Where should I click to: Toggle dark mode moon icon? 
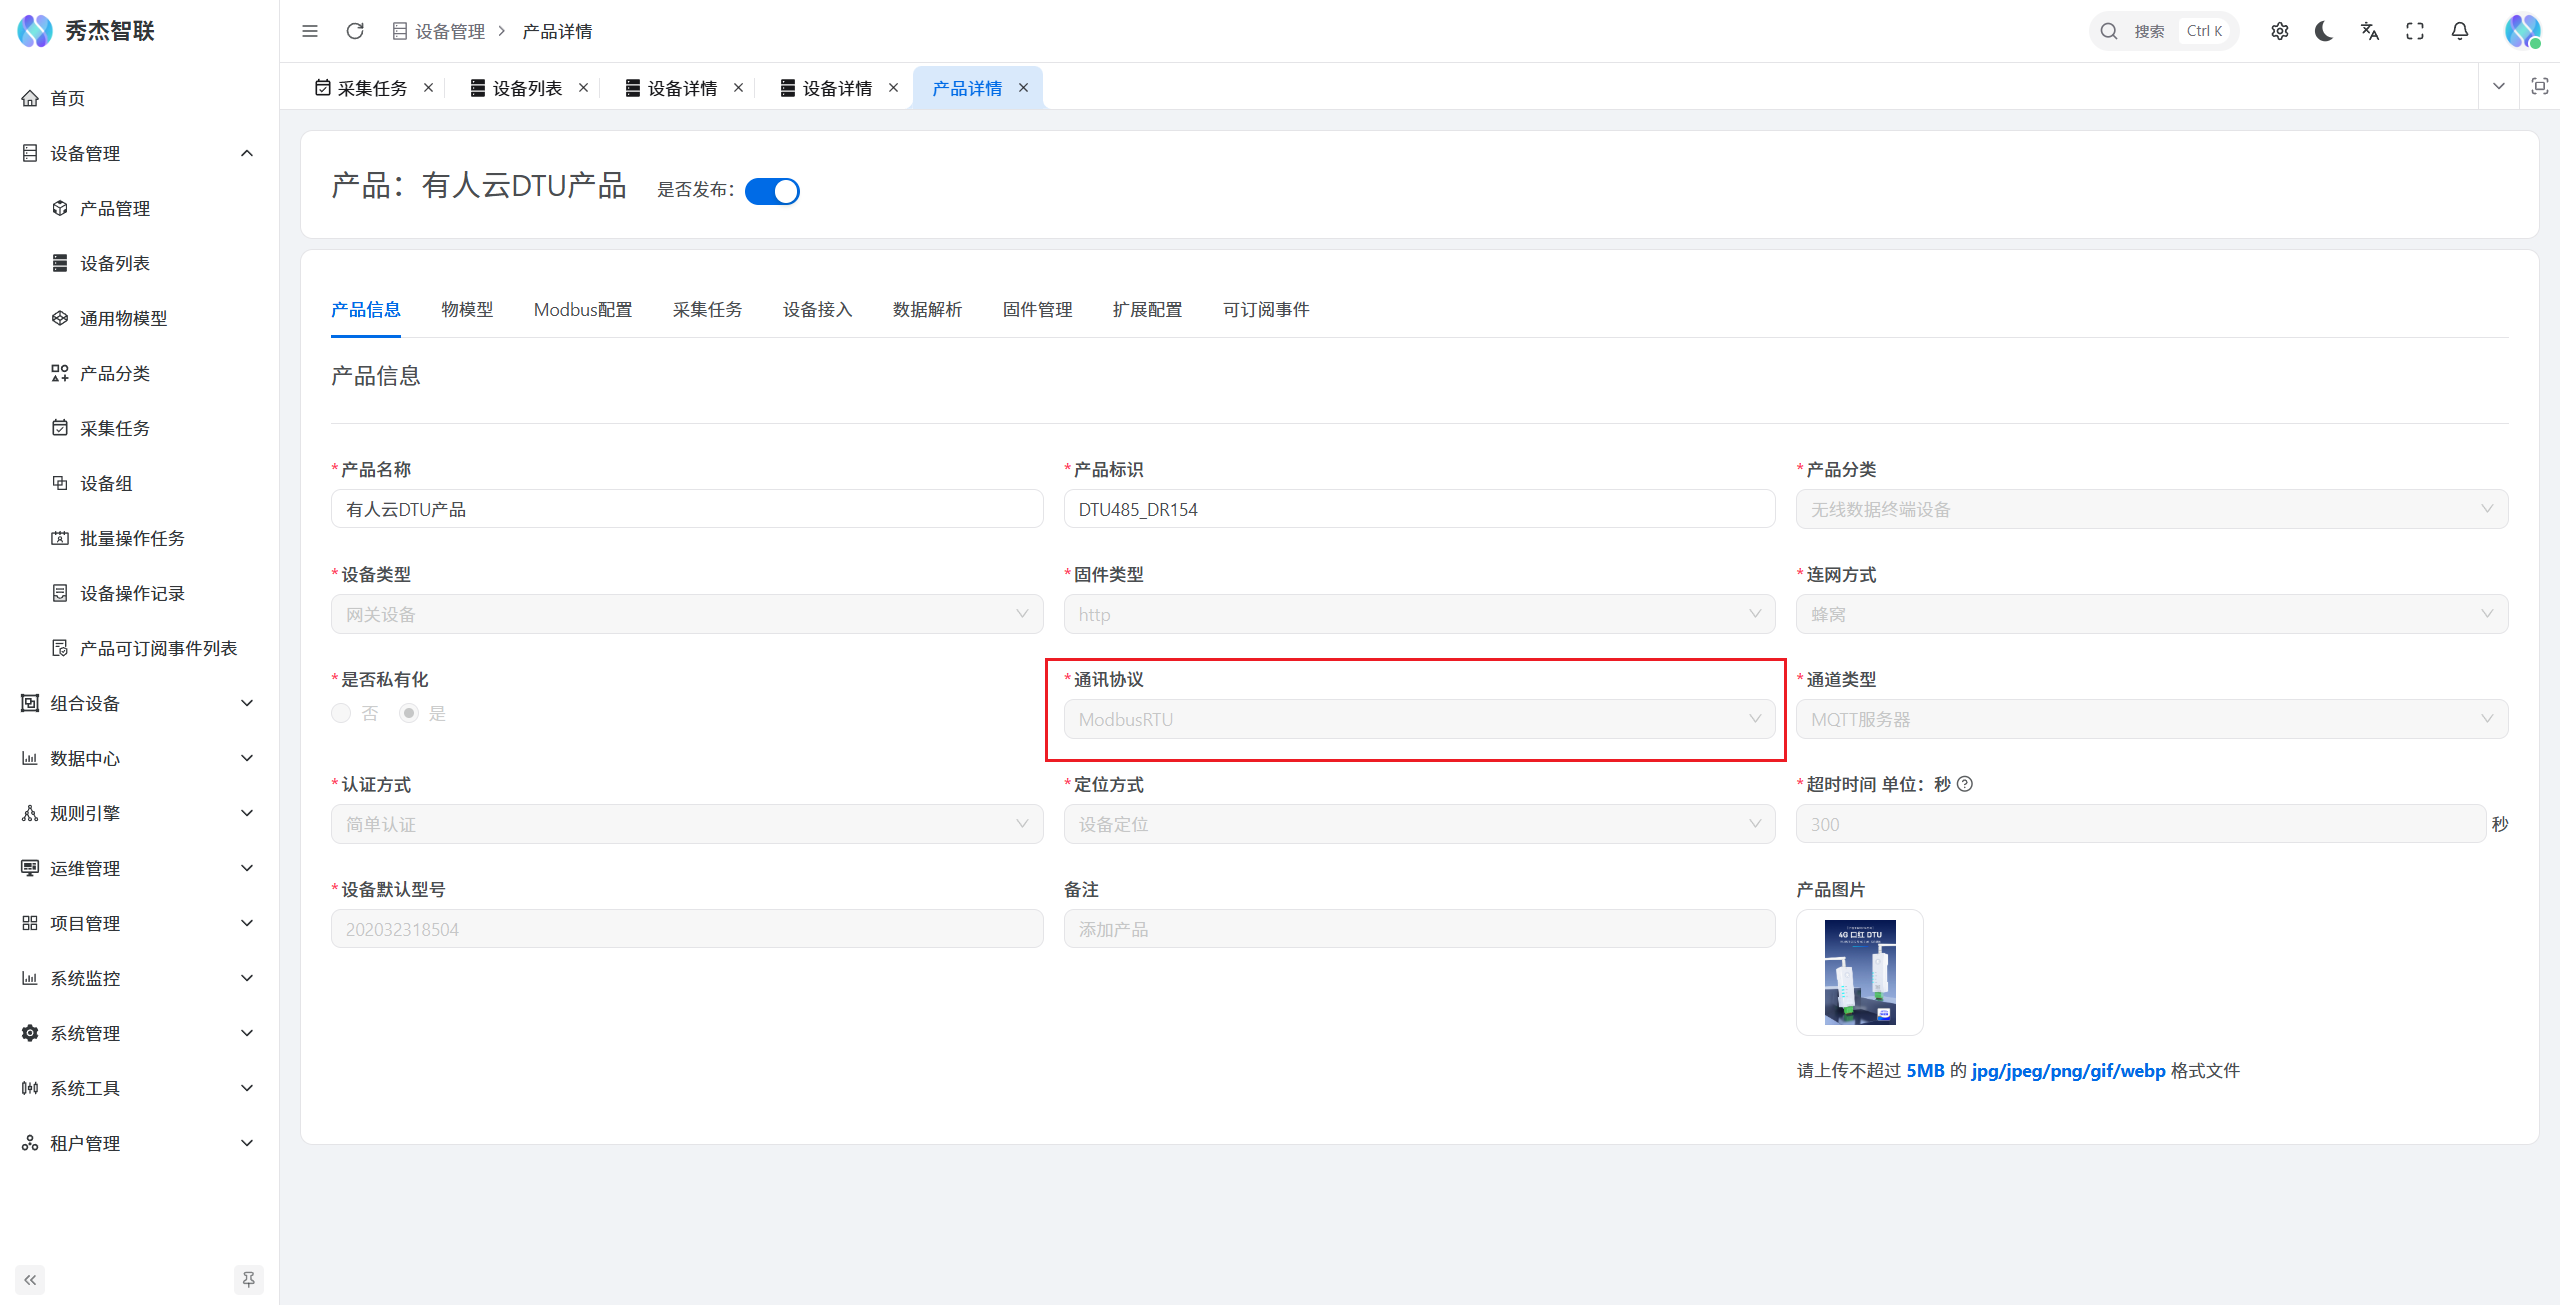2324,31
